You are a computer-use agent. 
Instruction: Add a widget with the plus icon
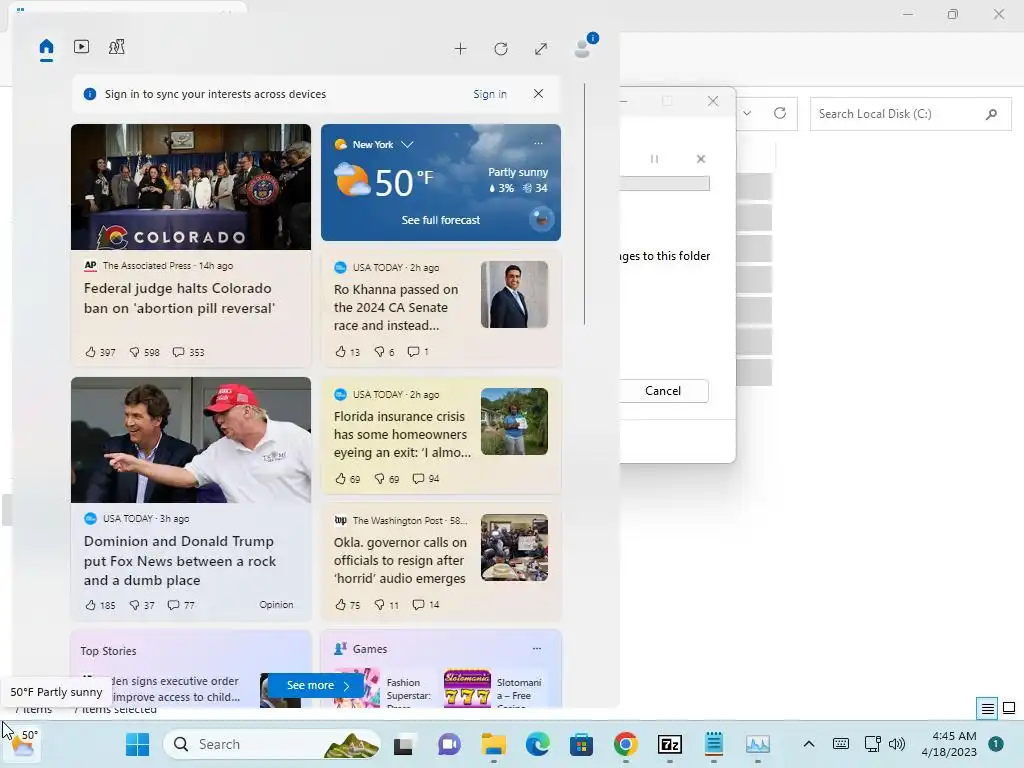pyautogui.click(x=460, y=49)
